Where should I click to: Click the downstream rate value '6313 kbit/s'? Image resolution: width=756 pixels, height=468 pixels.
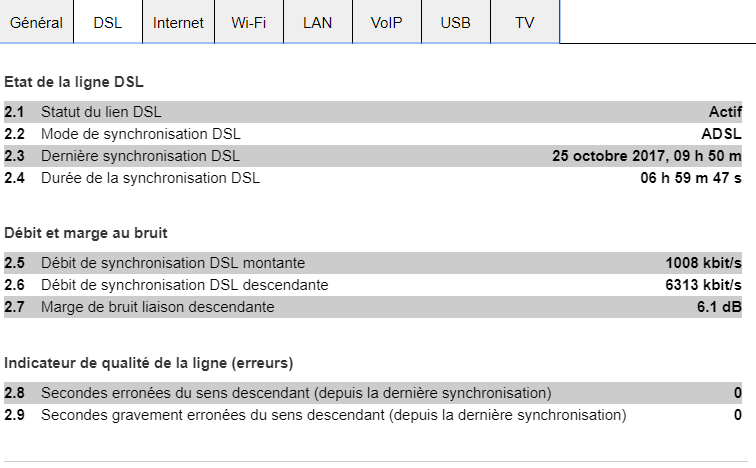point(703,285)
